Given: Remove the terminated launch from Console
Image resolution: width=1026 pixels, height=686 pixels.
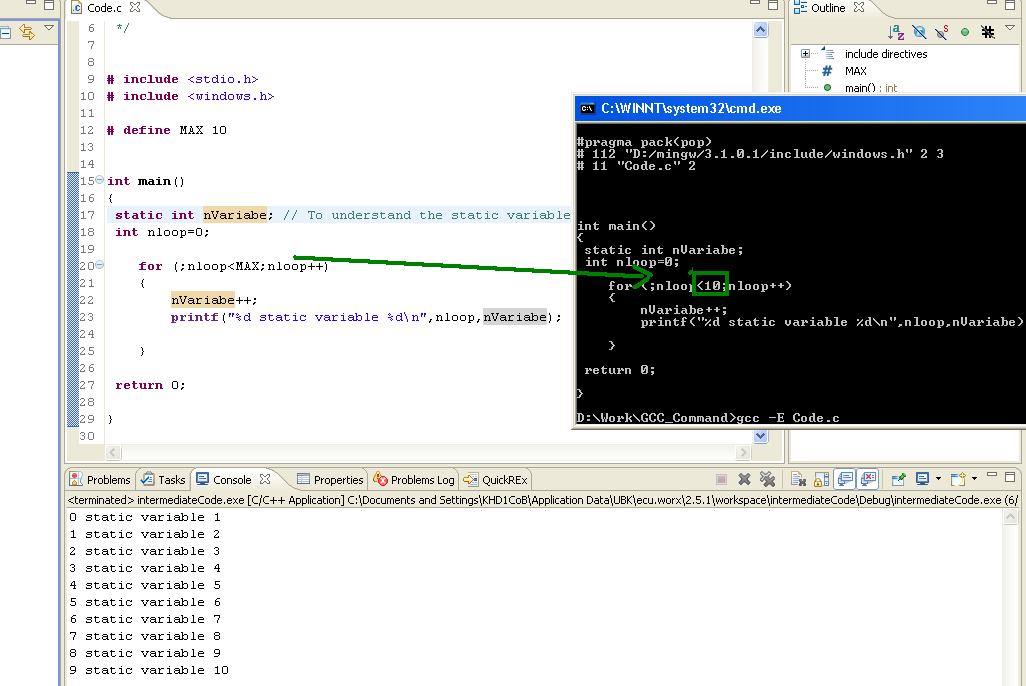Looking at the screenshot, I should 744,479.
